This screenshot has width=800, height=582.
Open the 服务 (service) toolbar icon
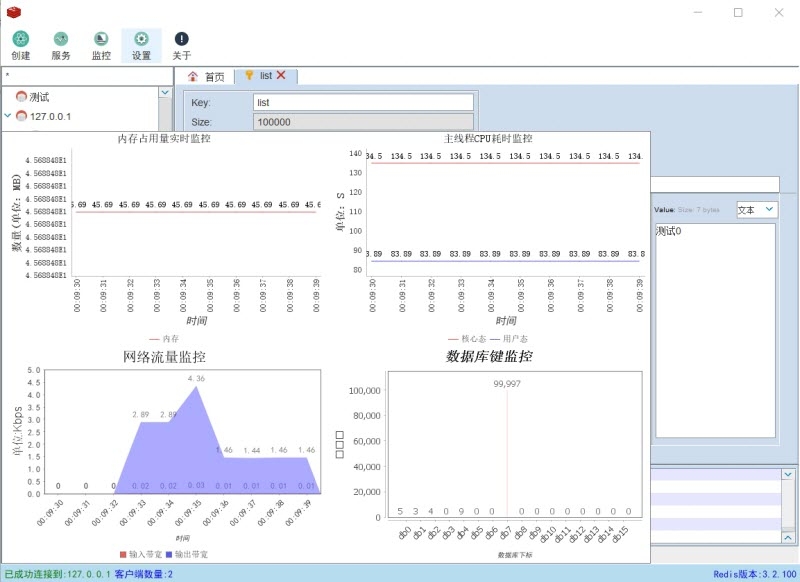[61, 45]
